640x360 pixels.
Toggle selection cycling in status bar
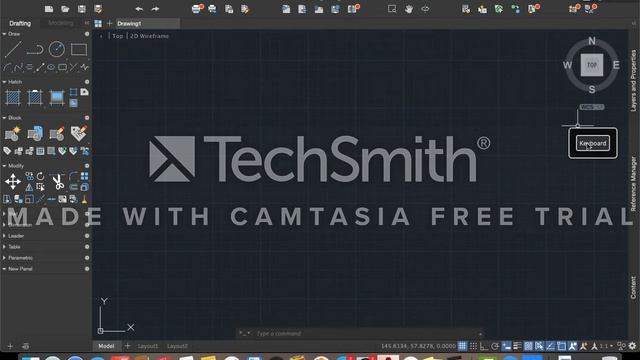[539, 346]
